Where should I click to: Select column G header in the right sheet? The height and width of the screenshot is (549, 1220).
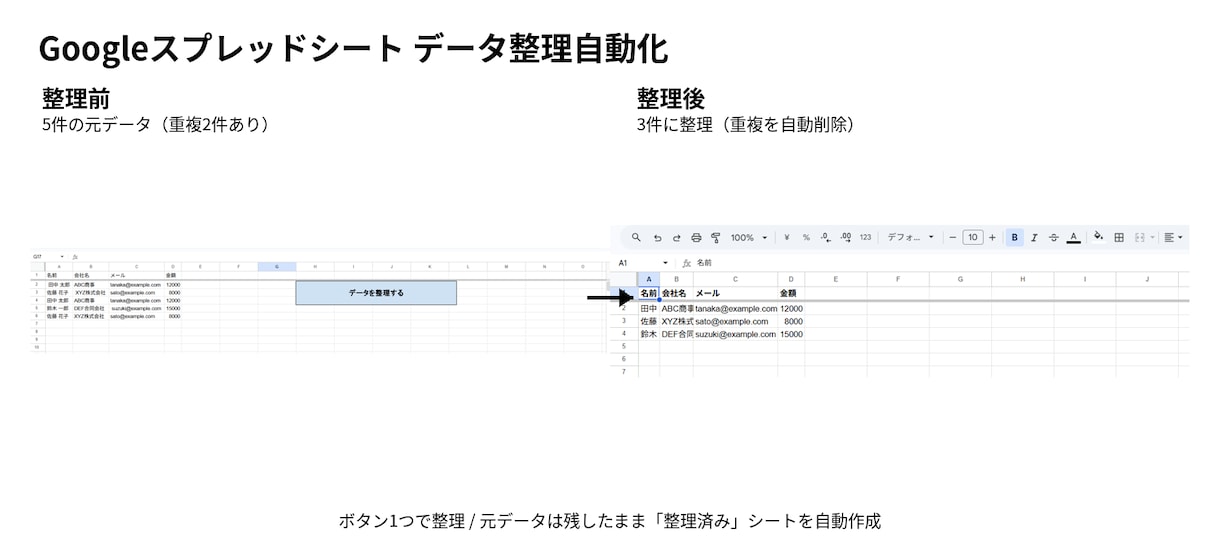[960, 278]
